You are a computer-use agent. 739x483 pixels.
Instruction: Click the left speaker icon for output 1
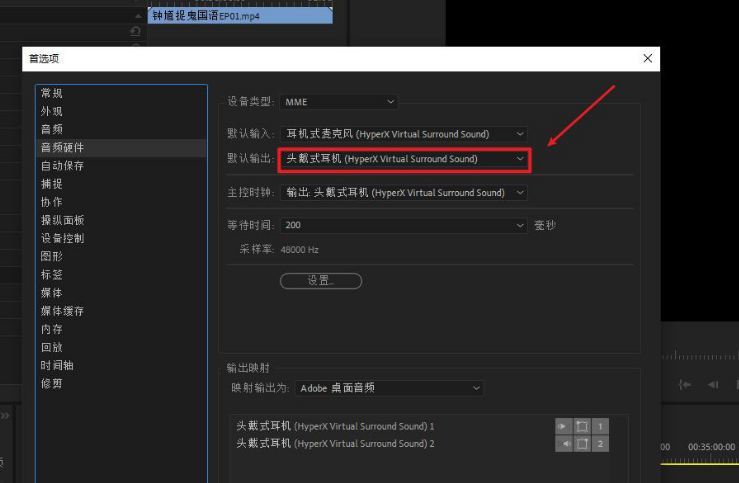pos(564,426)
